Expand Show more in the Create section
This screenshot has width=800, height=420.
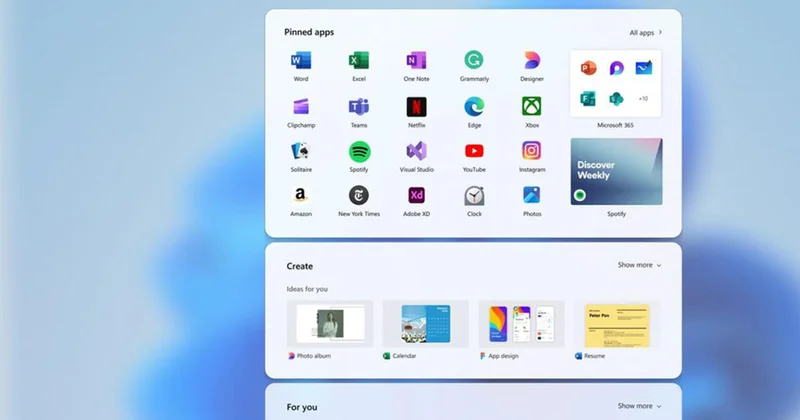point(639,265)
